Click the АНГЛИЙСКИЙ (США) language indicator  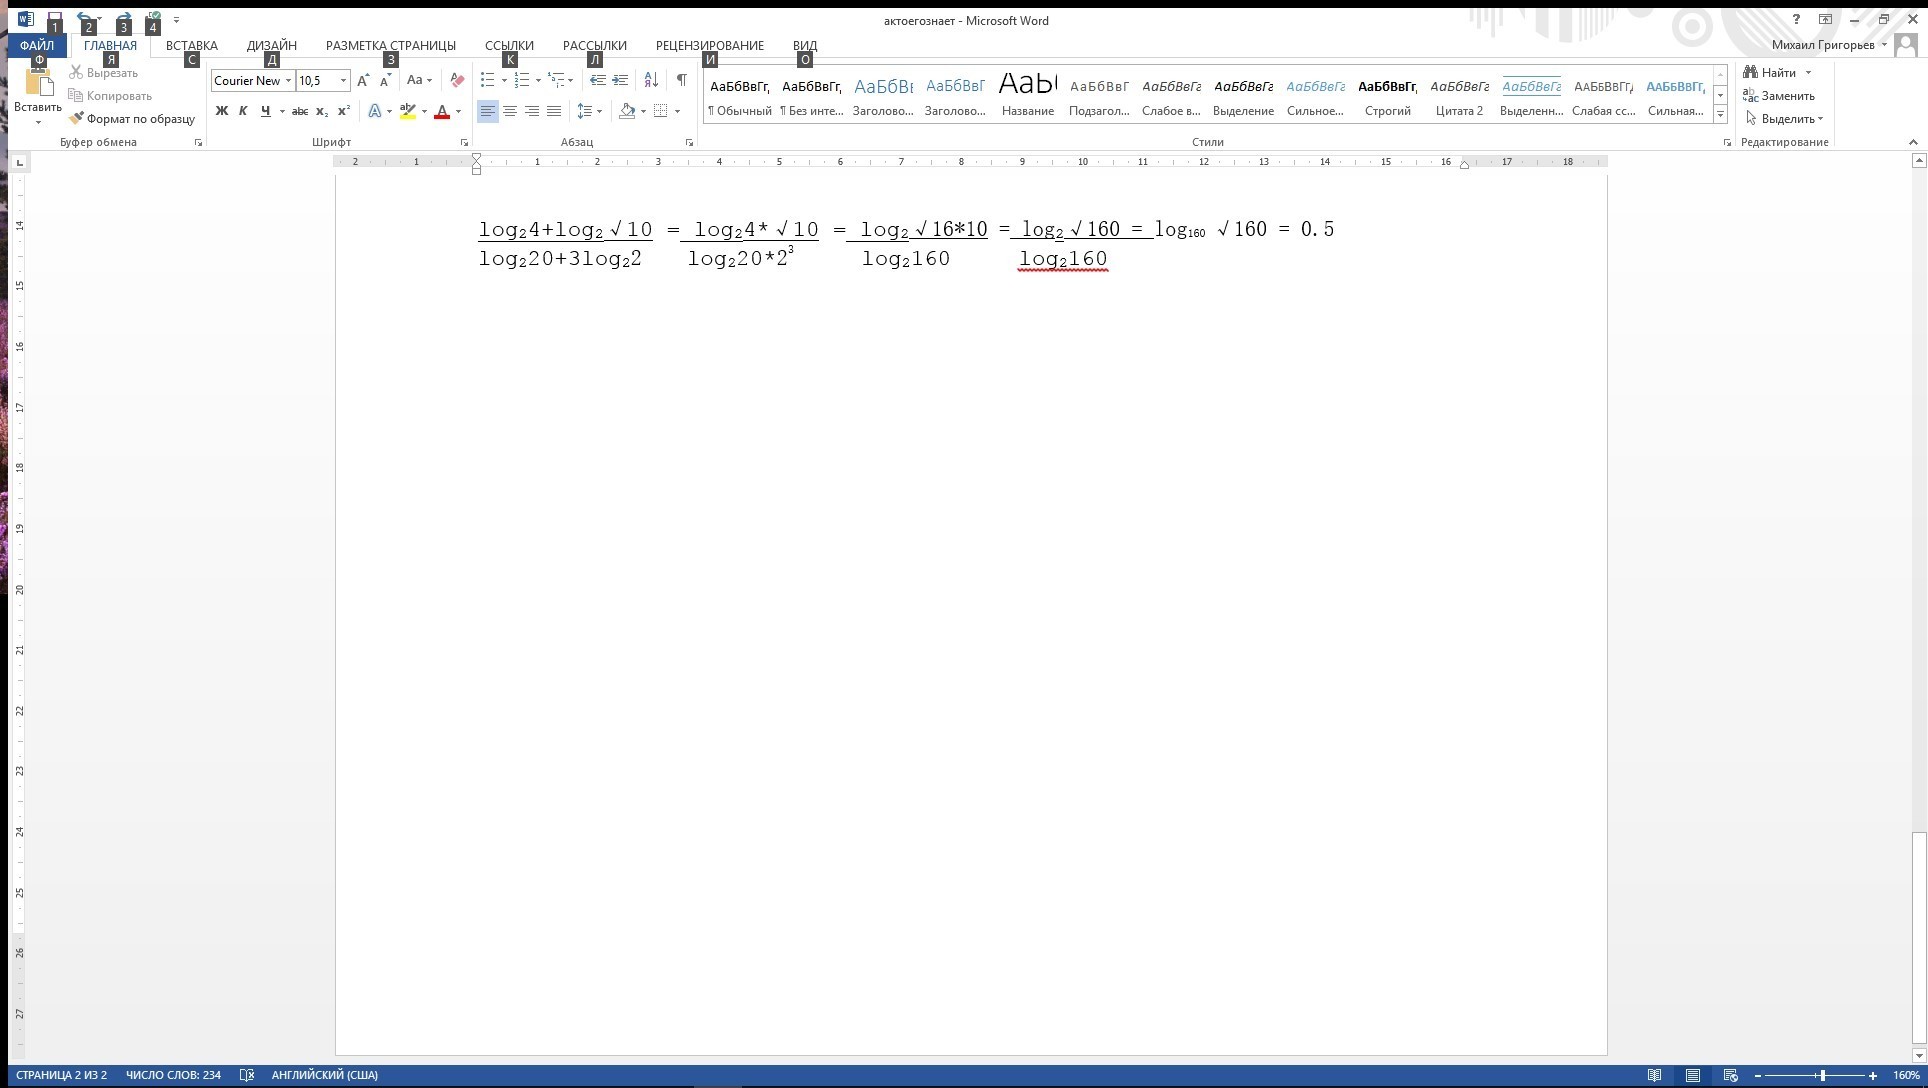tap(324, 1075)
